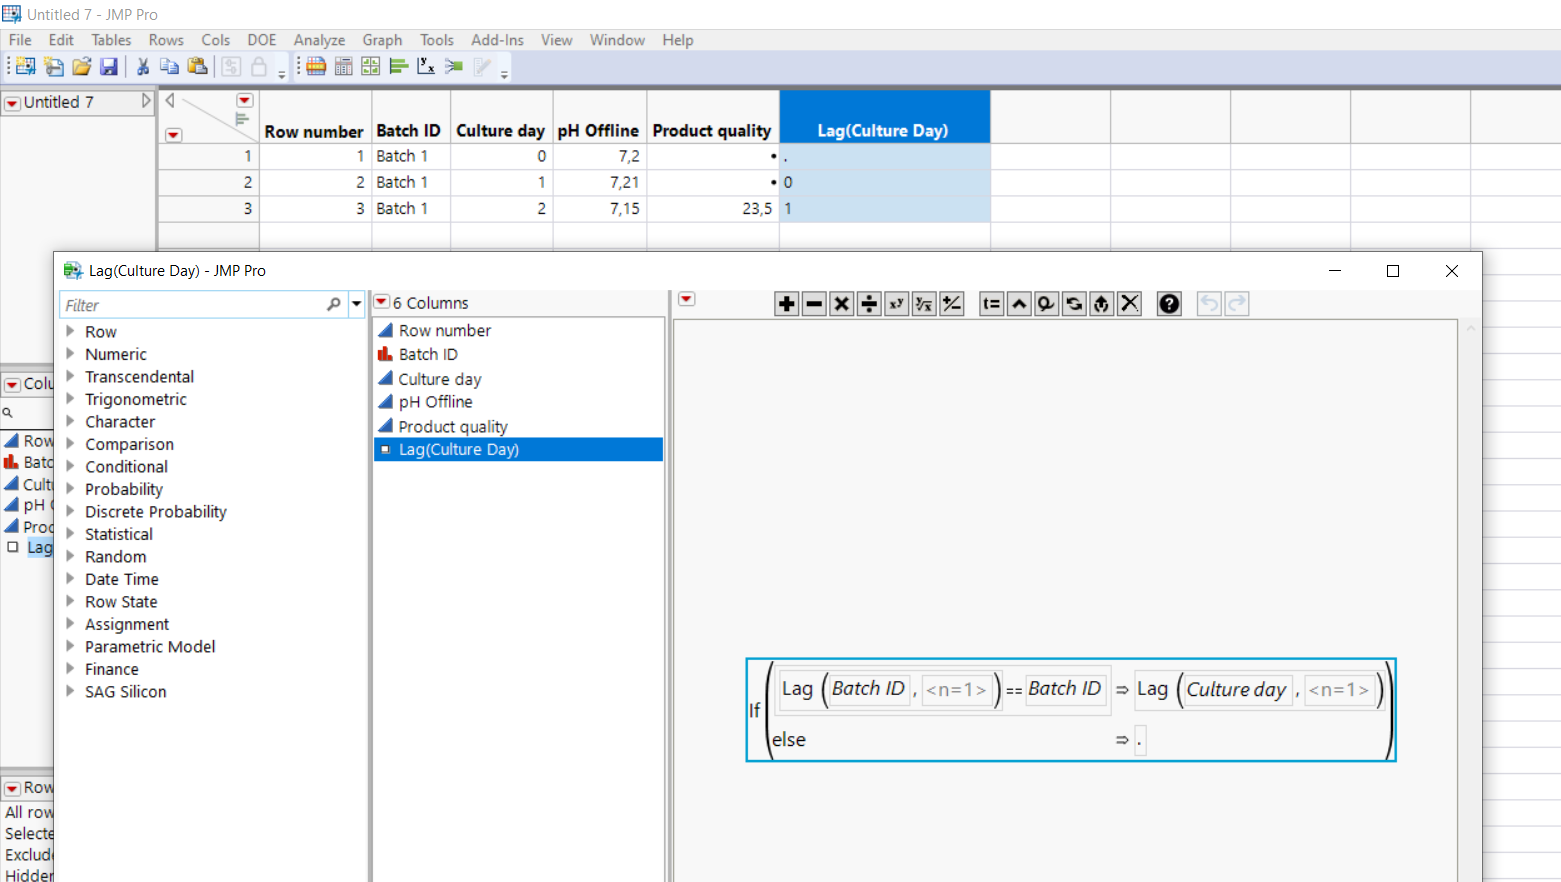The height and width of the screenshot is (882, 1561).
Task: Click the Paste toolbar icon
Action: pyautogui.click(x=198, y=66)
